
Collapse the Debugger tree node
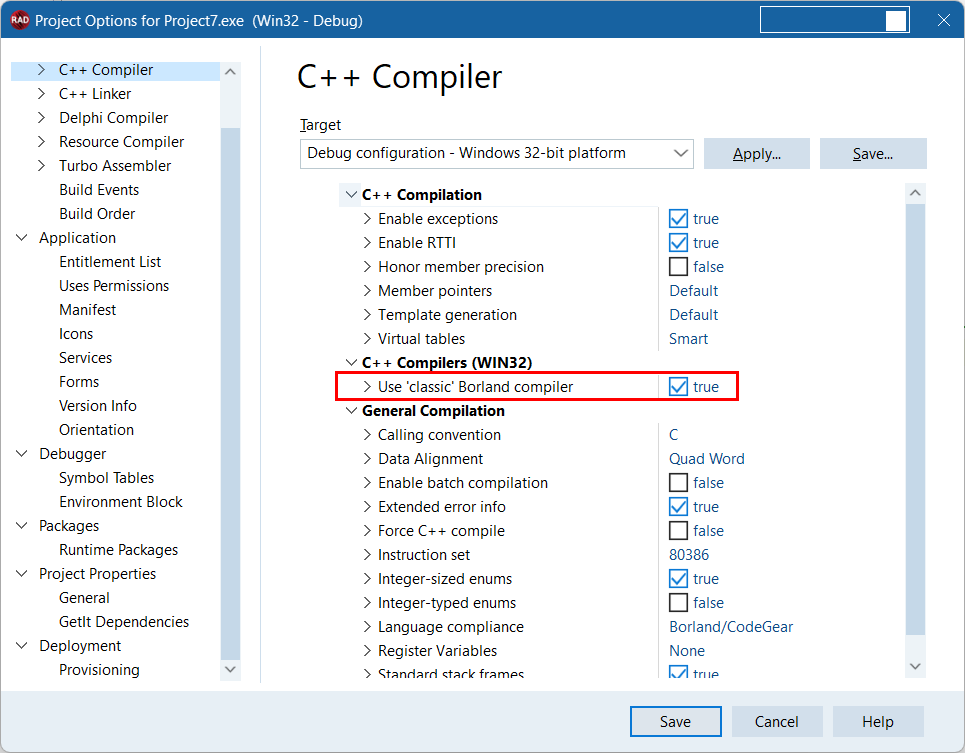tap(22, 454)
